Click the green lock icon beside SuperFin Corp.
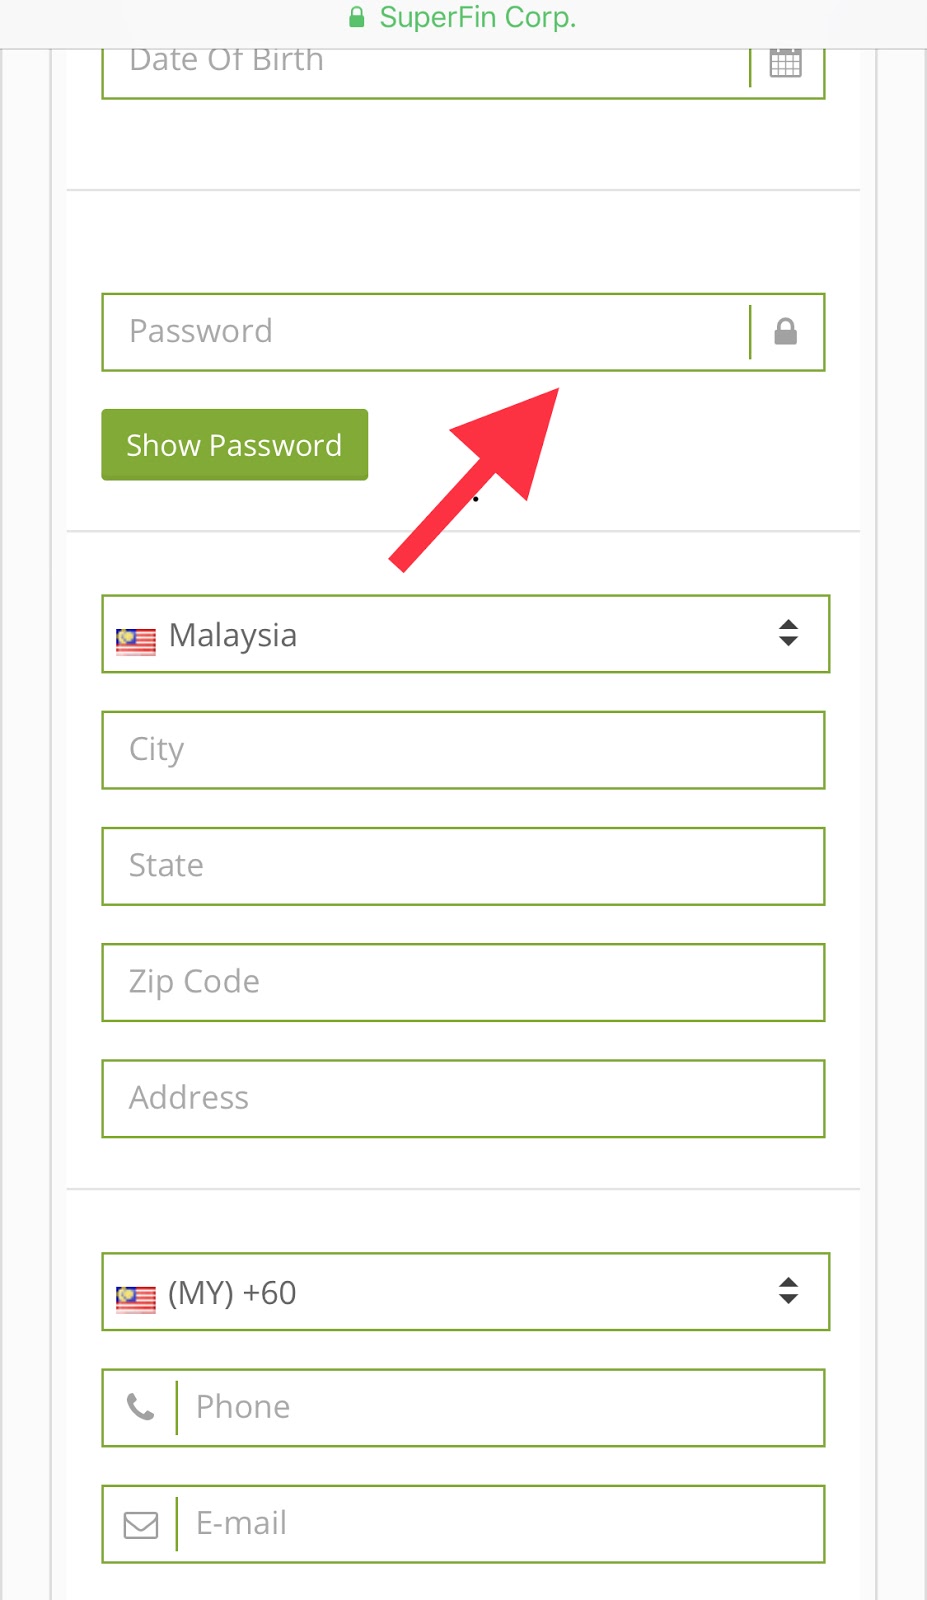This screenshot has height=1600, width=927. [356, 17]
